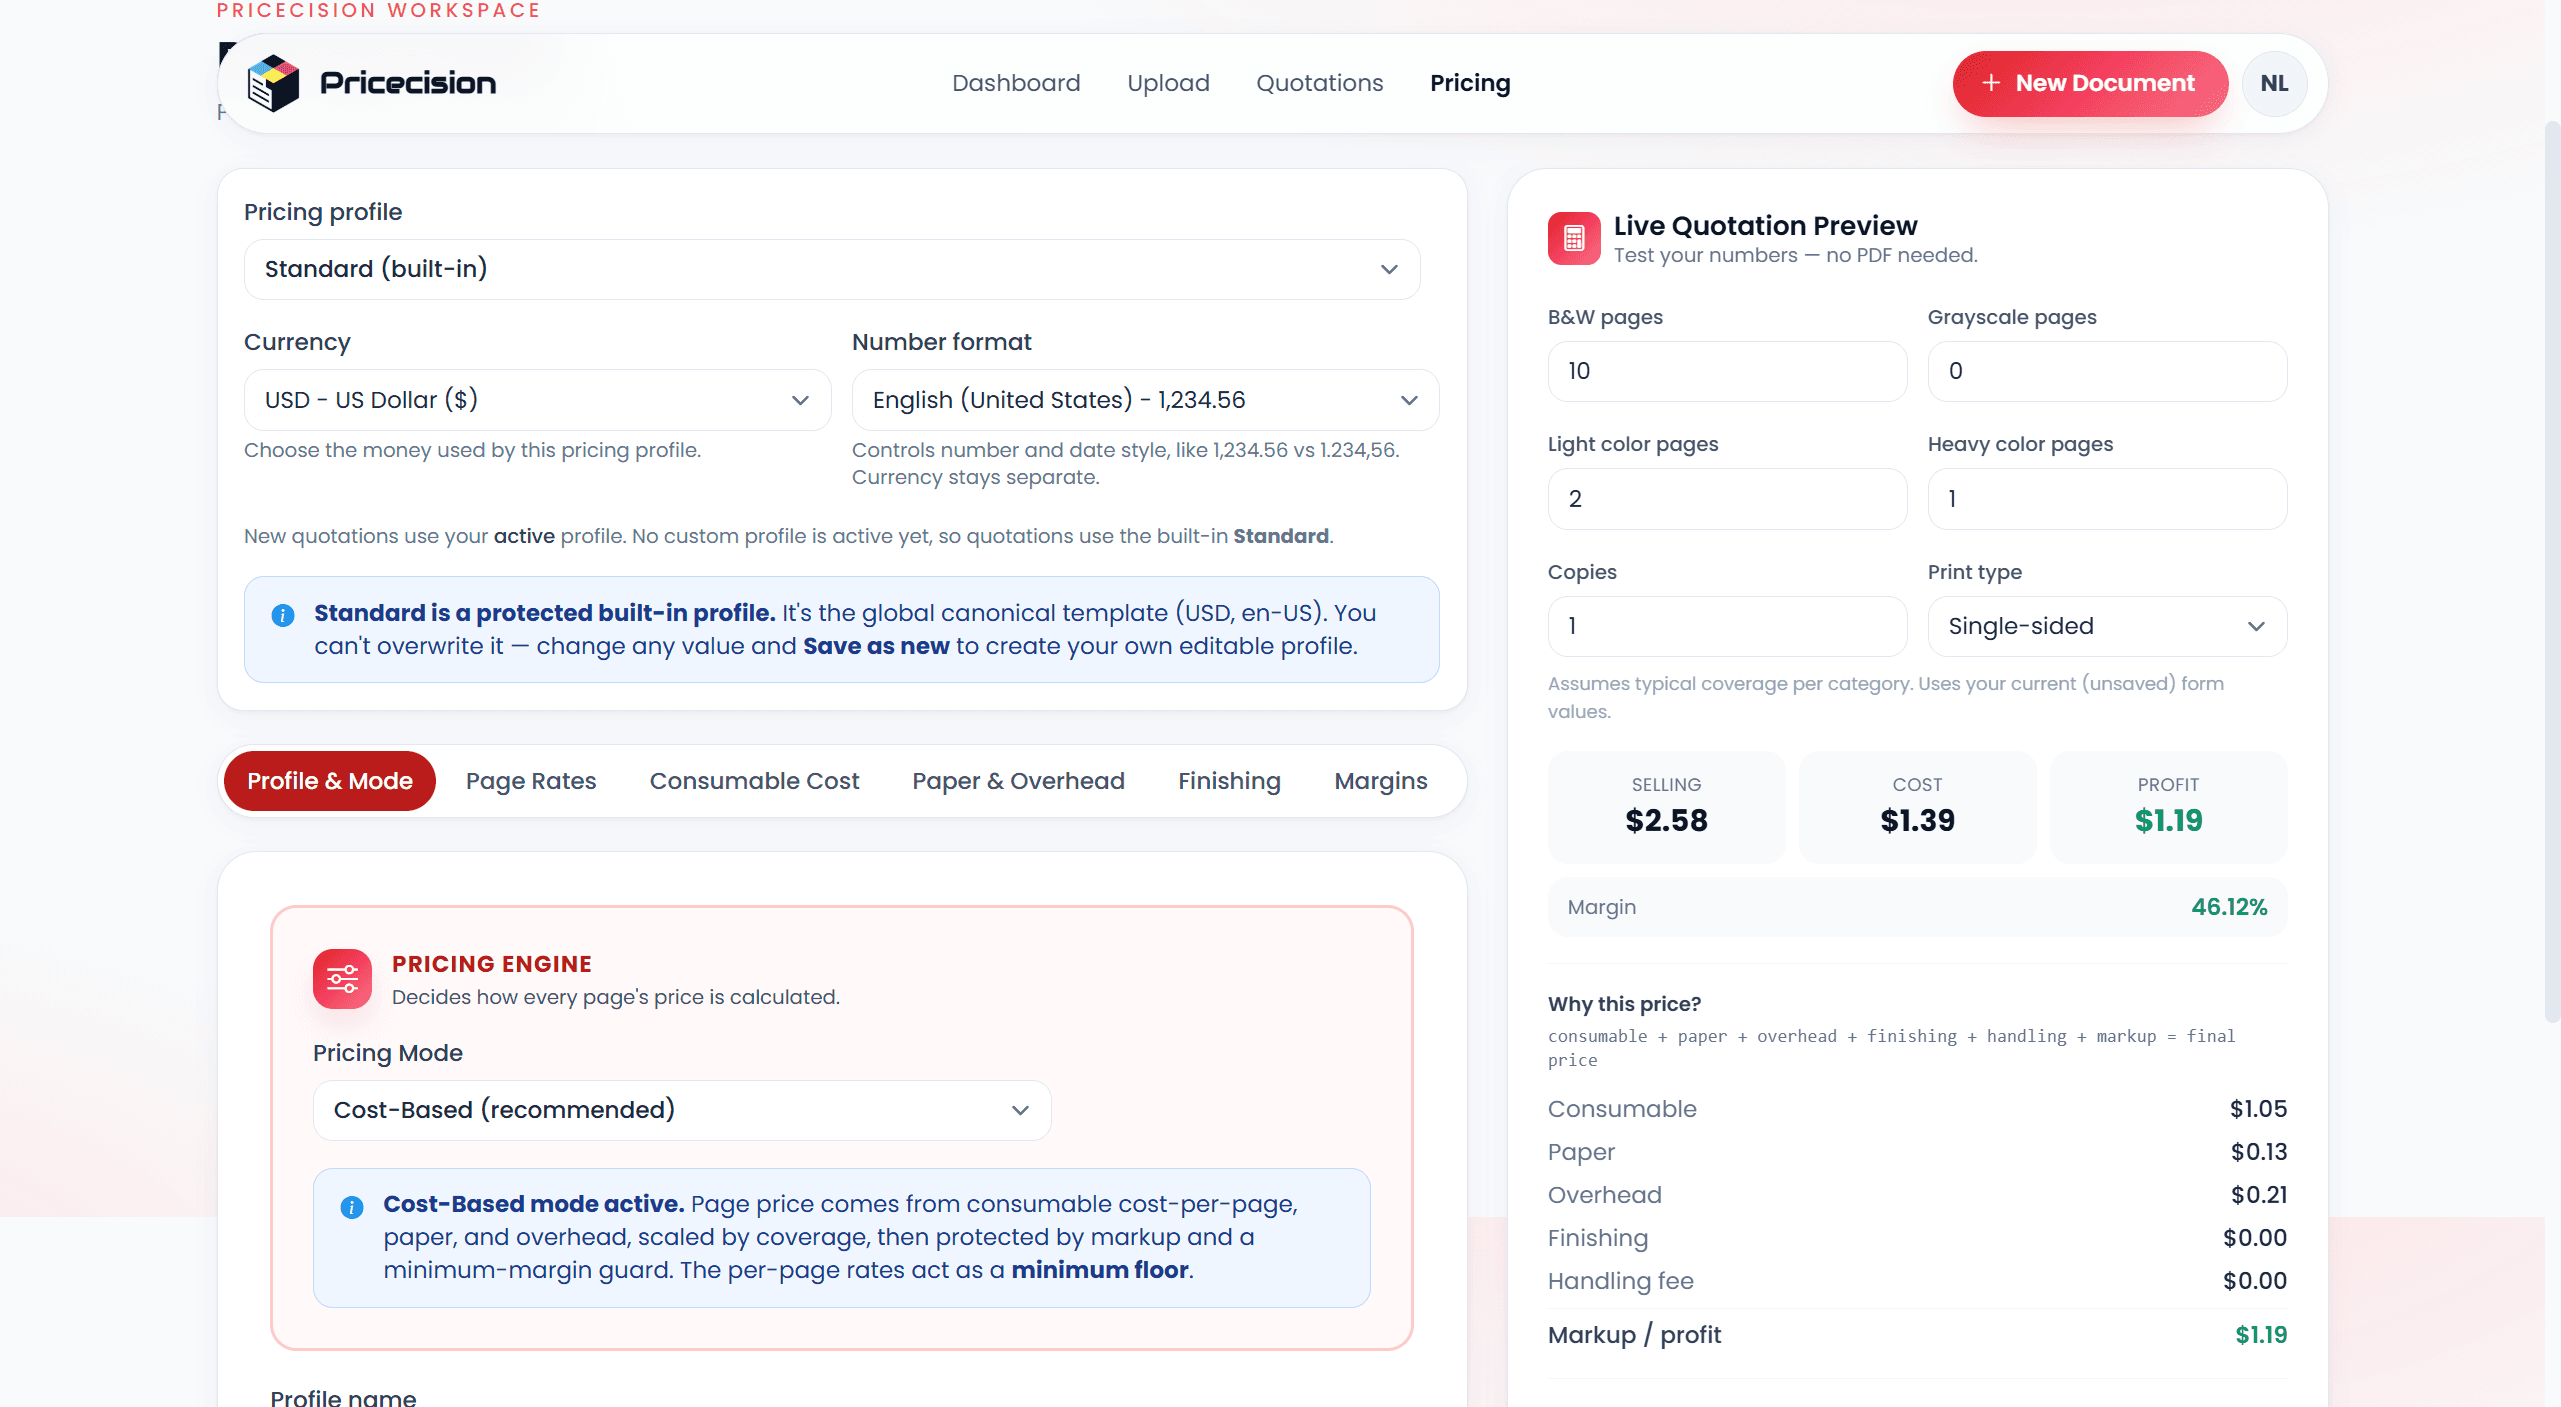Click the 'PRICECISION WORKSPACE' header text
2561x1407 pixels.
[x=378, y=10]
